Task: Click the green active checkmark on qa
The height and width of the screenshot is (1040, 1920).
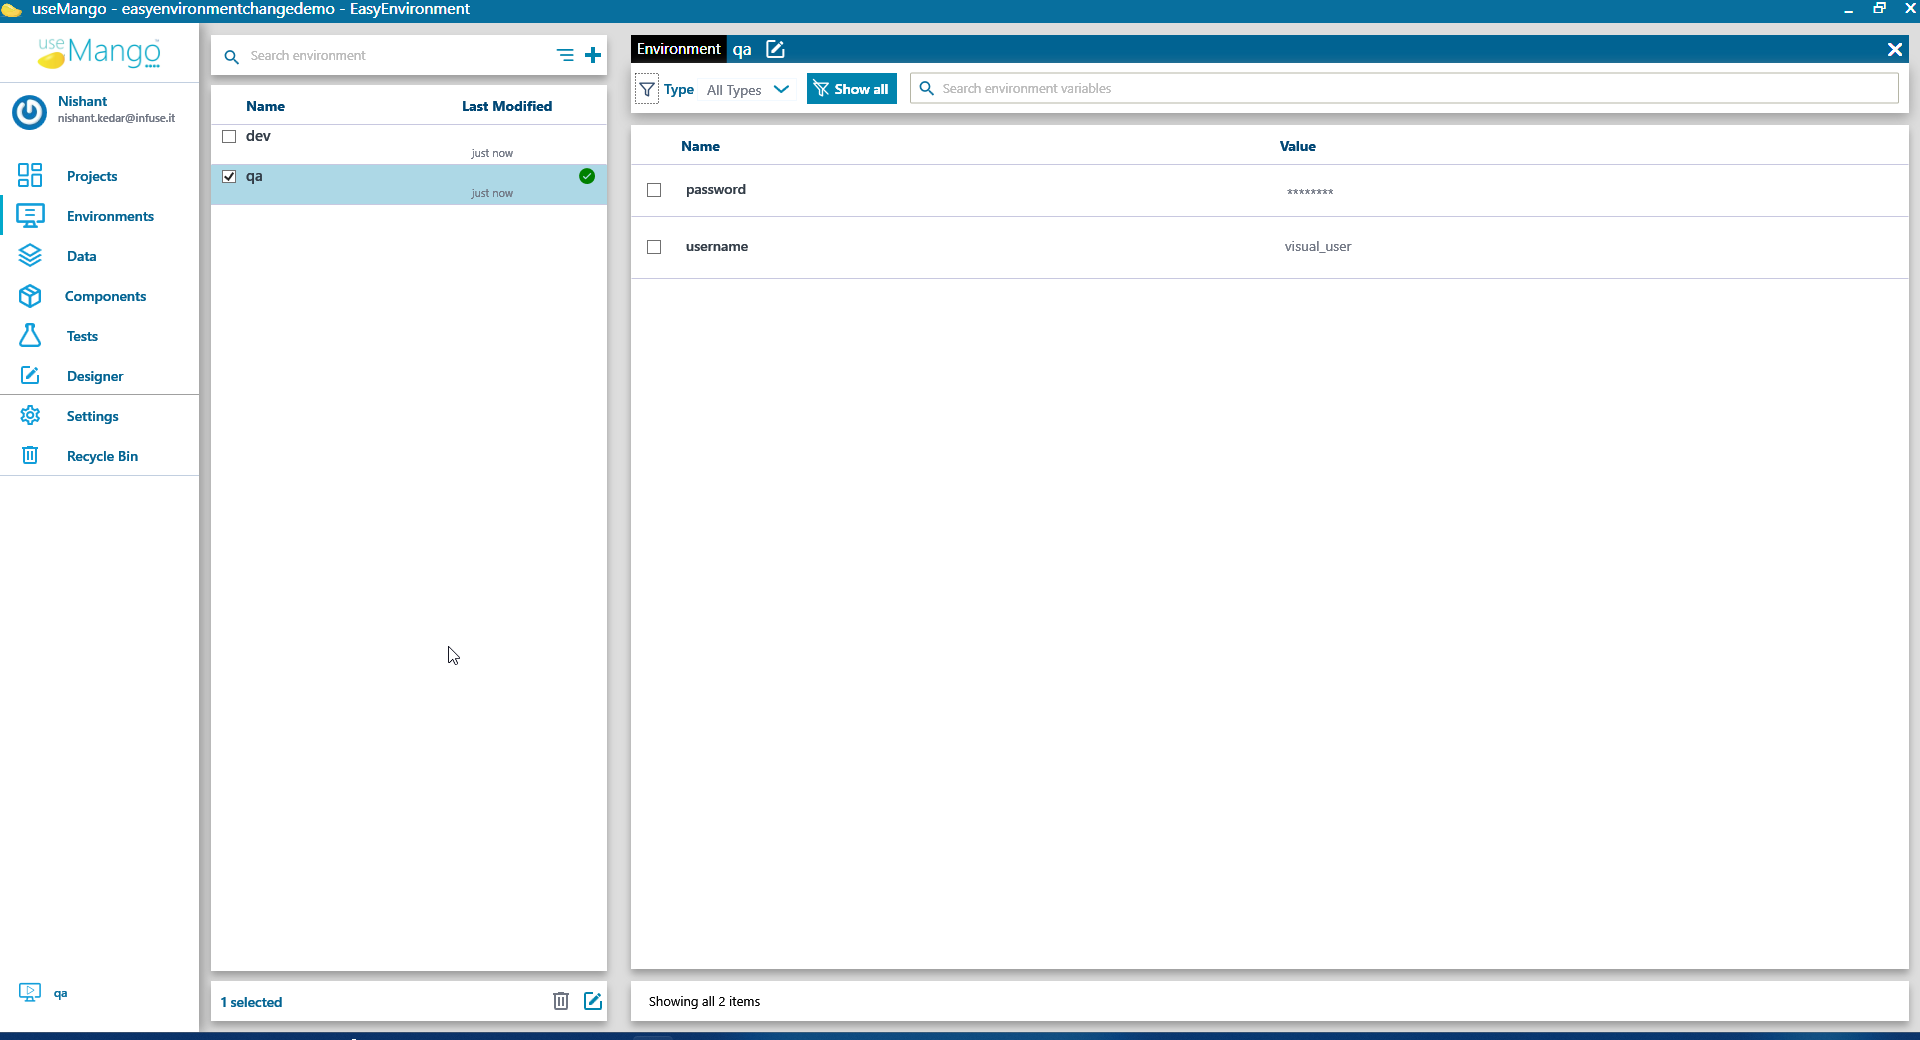Action: (587, 176)
